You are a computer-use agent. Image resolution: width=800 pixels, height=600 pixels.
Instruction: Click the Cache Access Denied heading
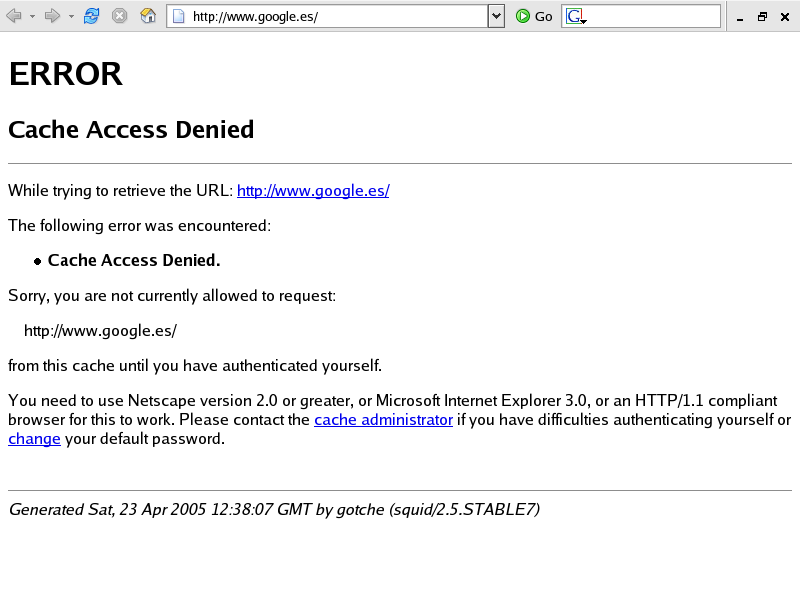[131, 130]
